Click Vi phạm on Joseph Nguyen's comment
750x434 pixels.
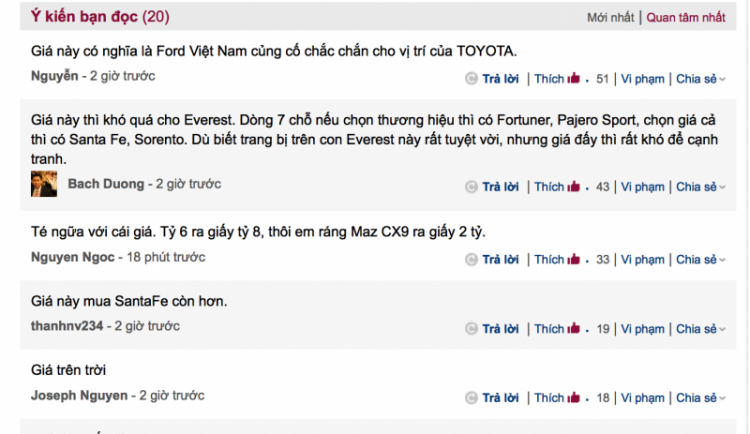(x=642, y=398)
